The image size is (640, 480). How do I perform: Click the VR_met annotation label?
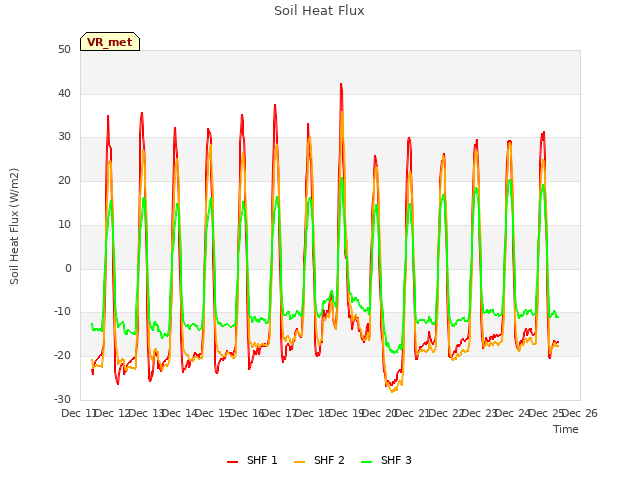click(x=110, y=42)
